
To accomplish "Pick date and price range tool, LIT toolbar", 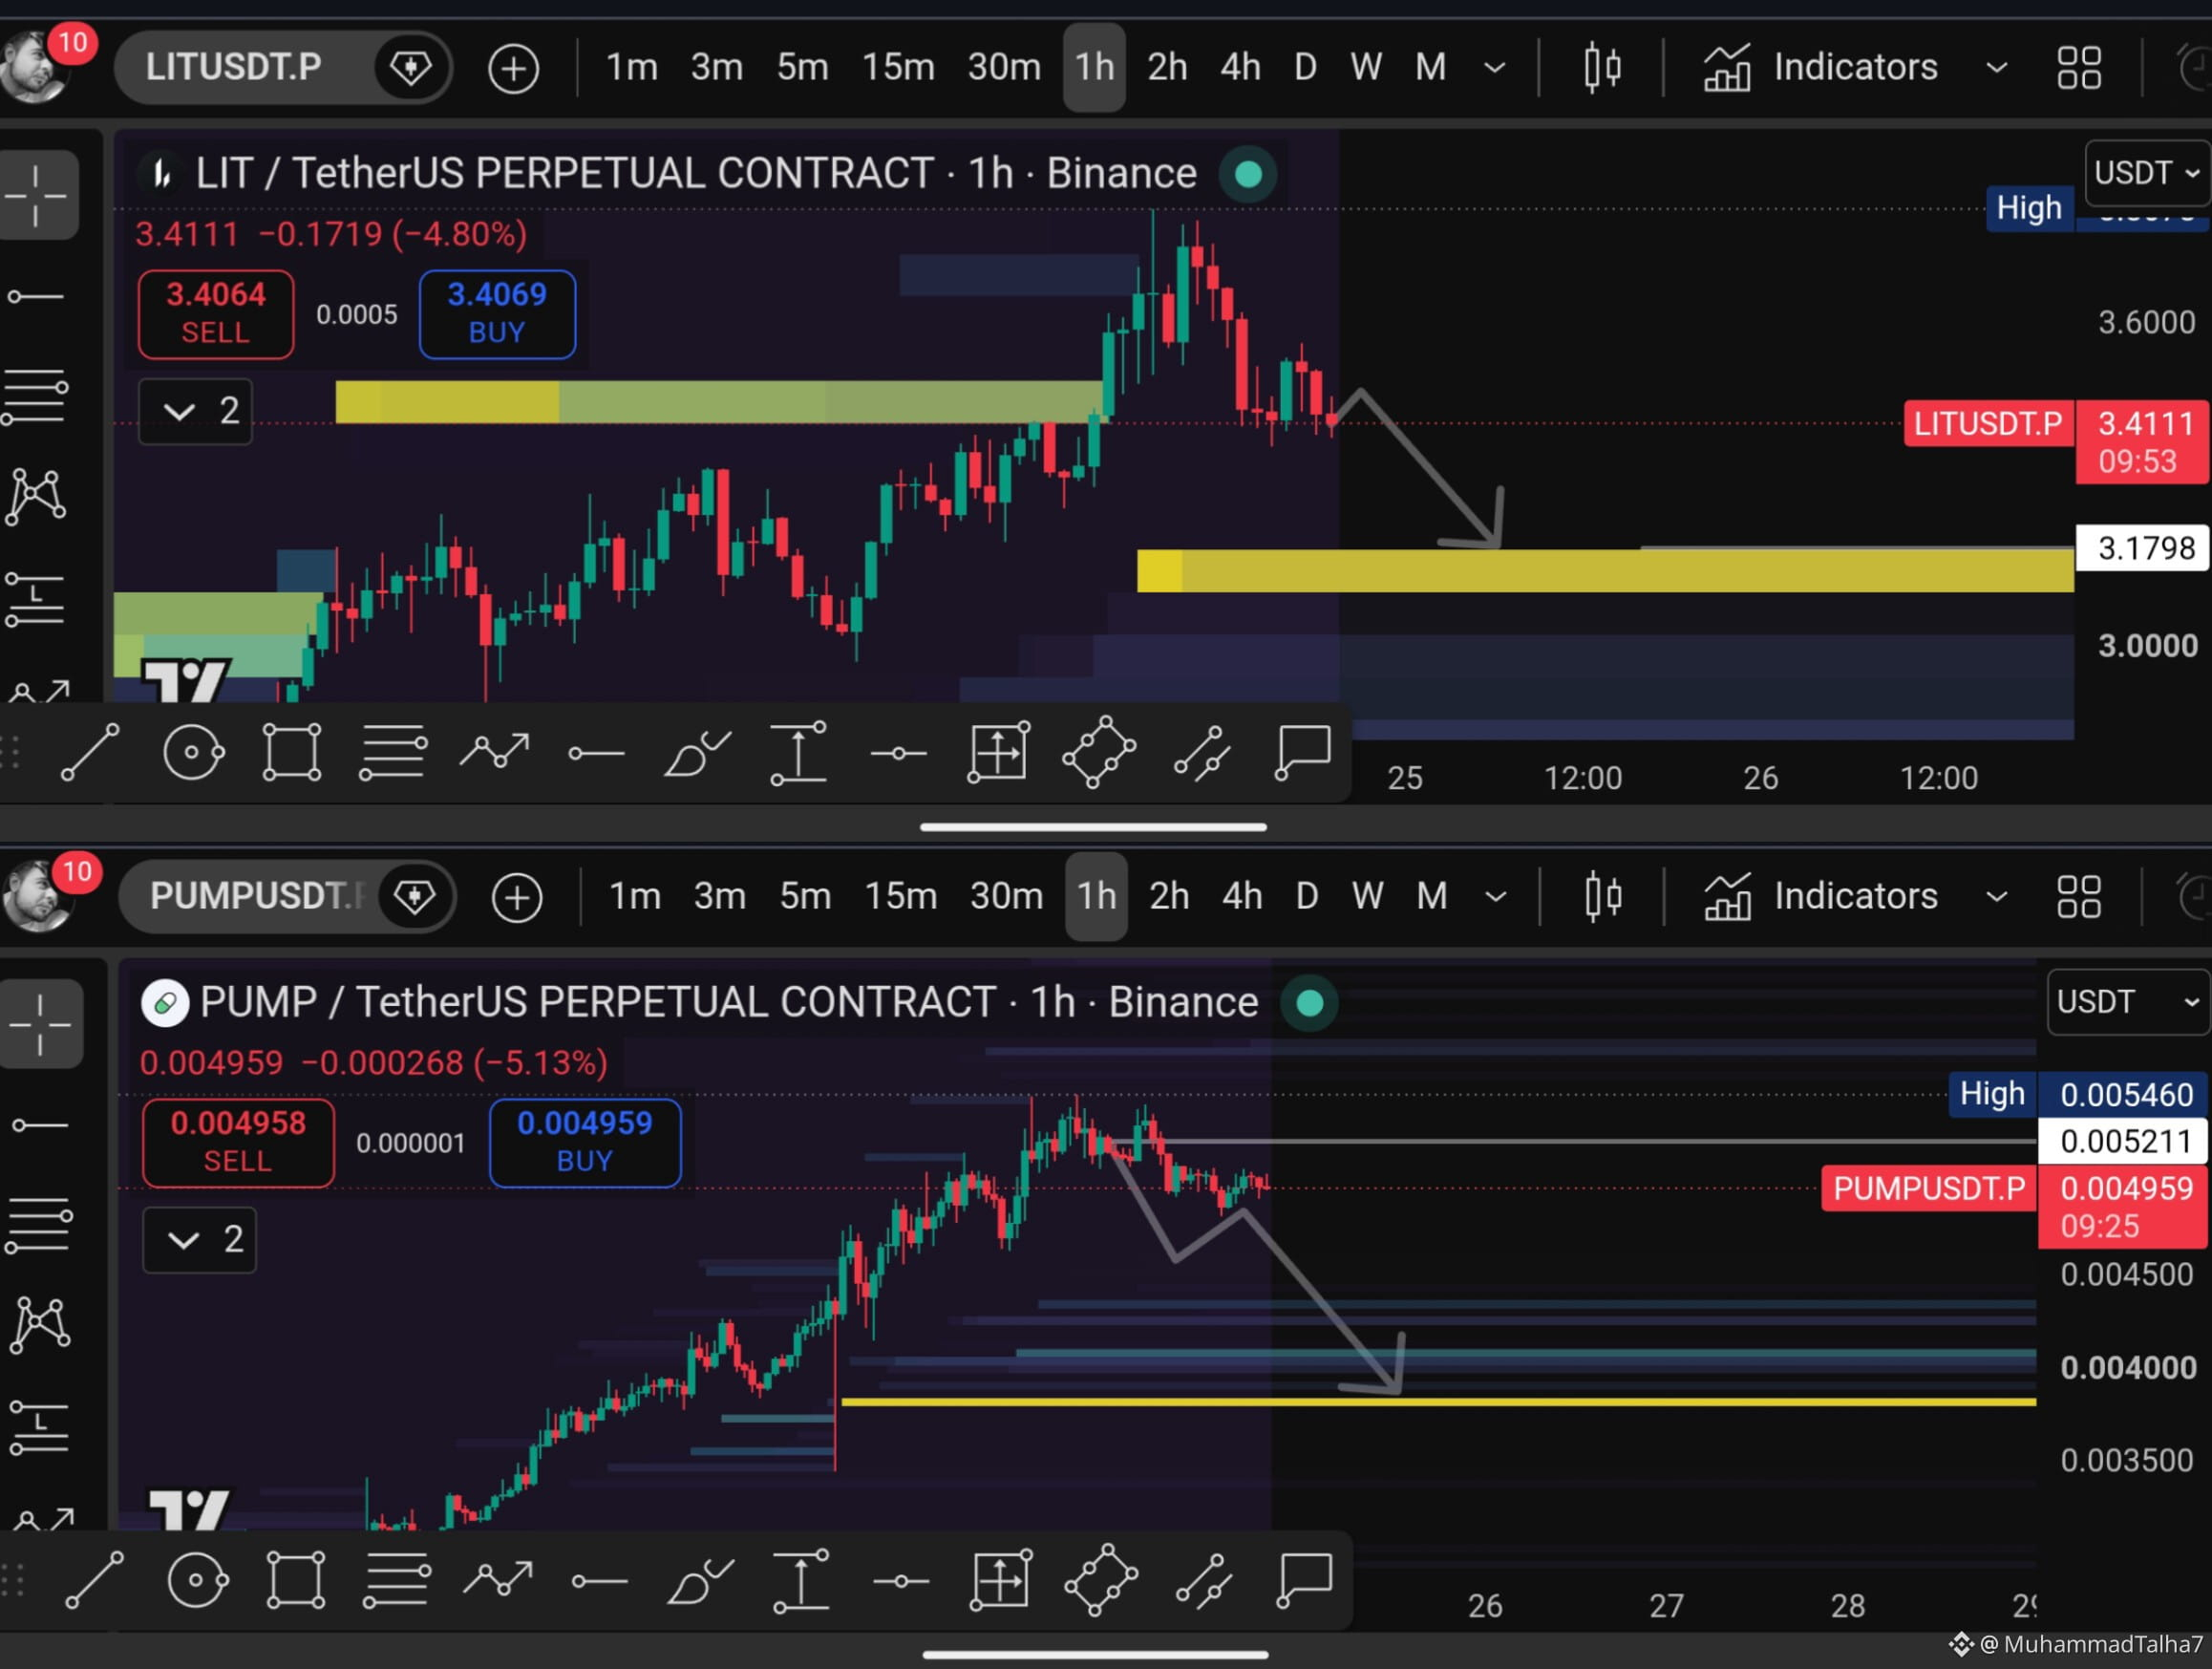I will click(999, 753).
